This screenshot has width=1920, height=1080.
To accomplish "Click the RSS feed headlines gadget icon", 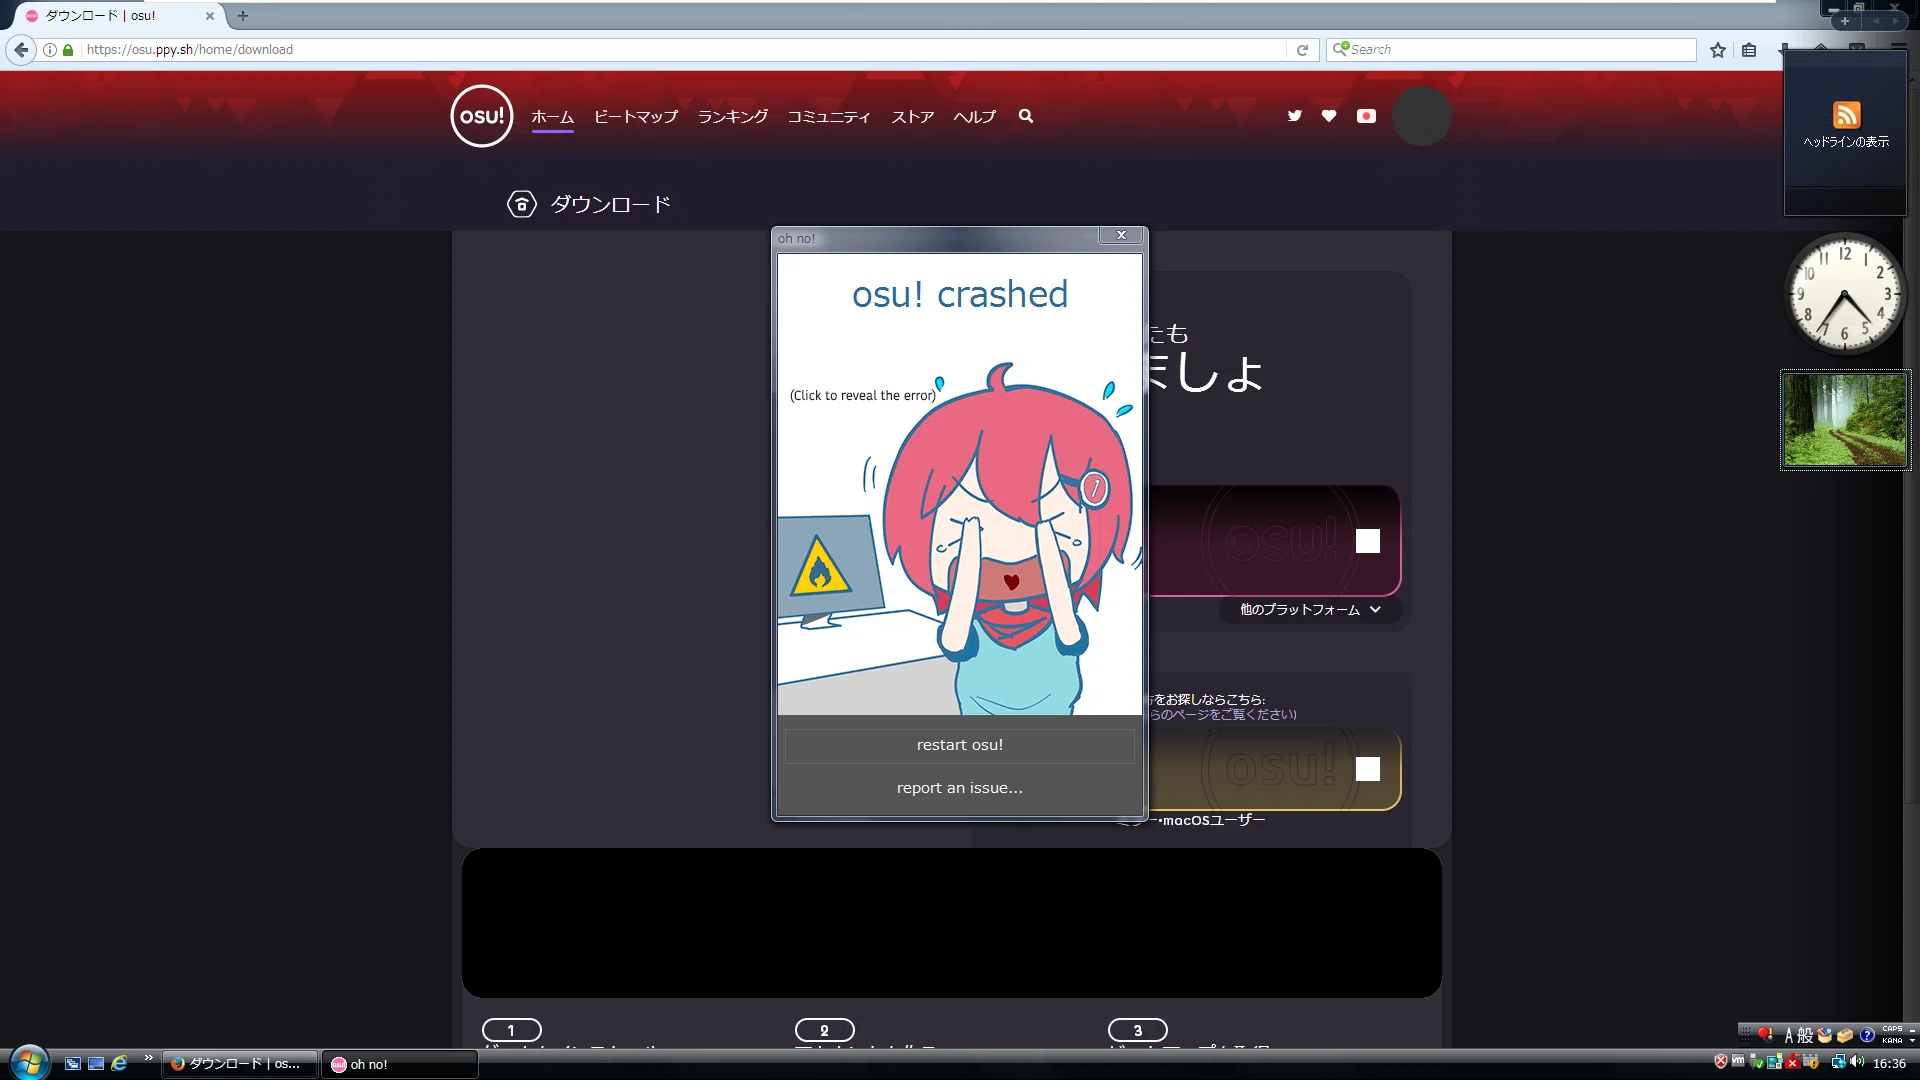I will tap(1846, 114).
